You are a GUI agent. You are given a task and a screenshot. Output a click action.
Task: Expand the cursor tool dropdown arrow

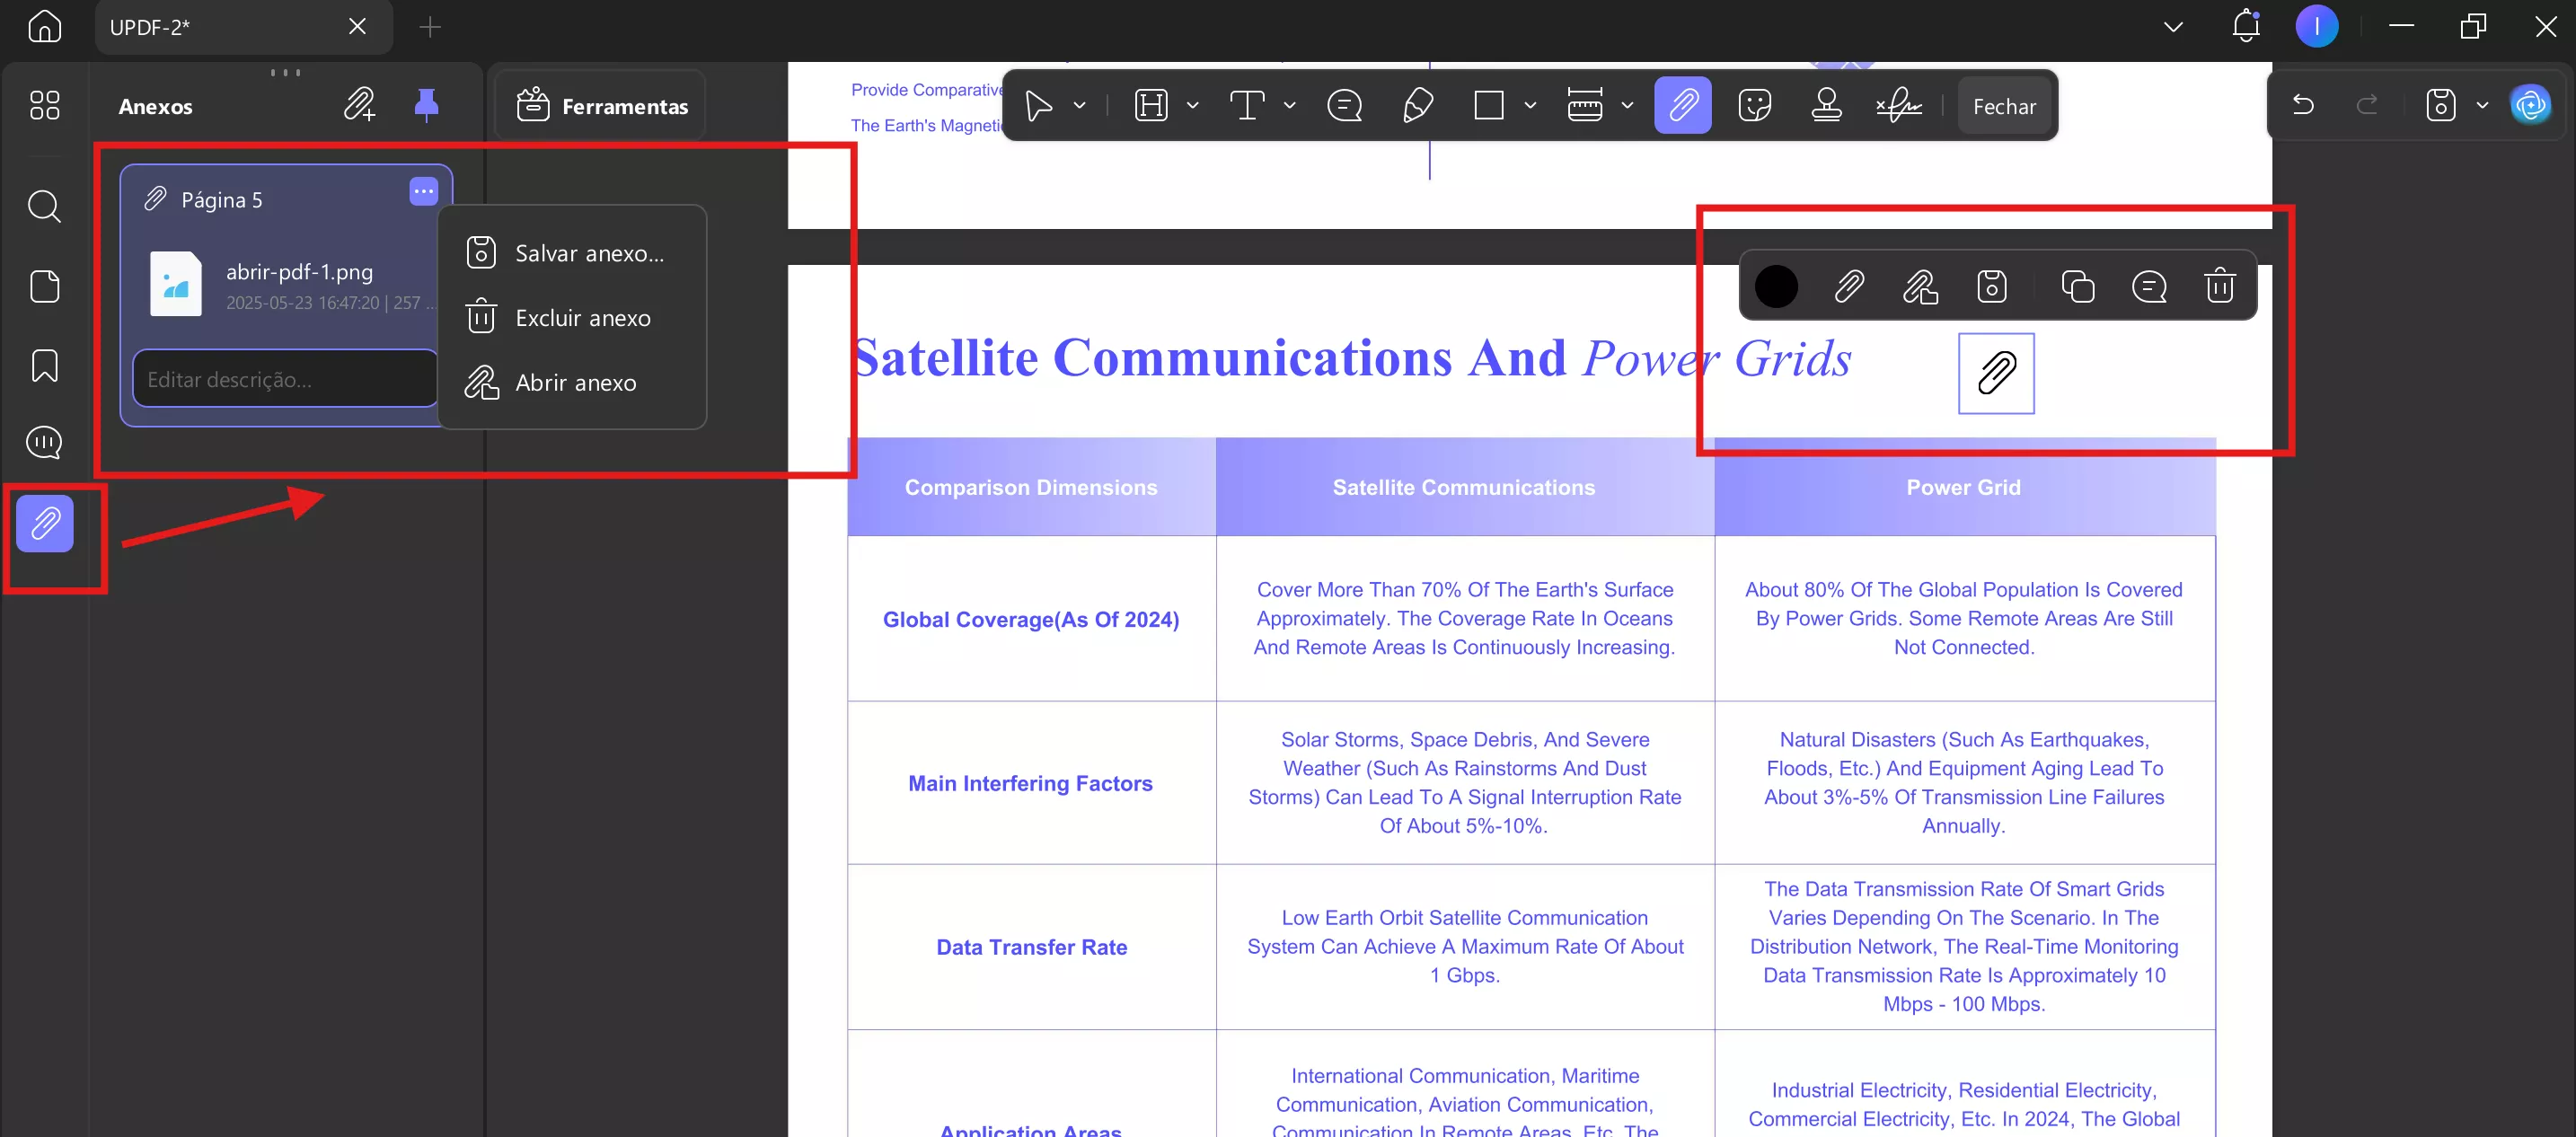coord(1079,105)
